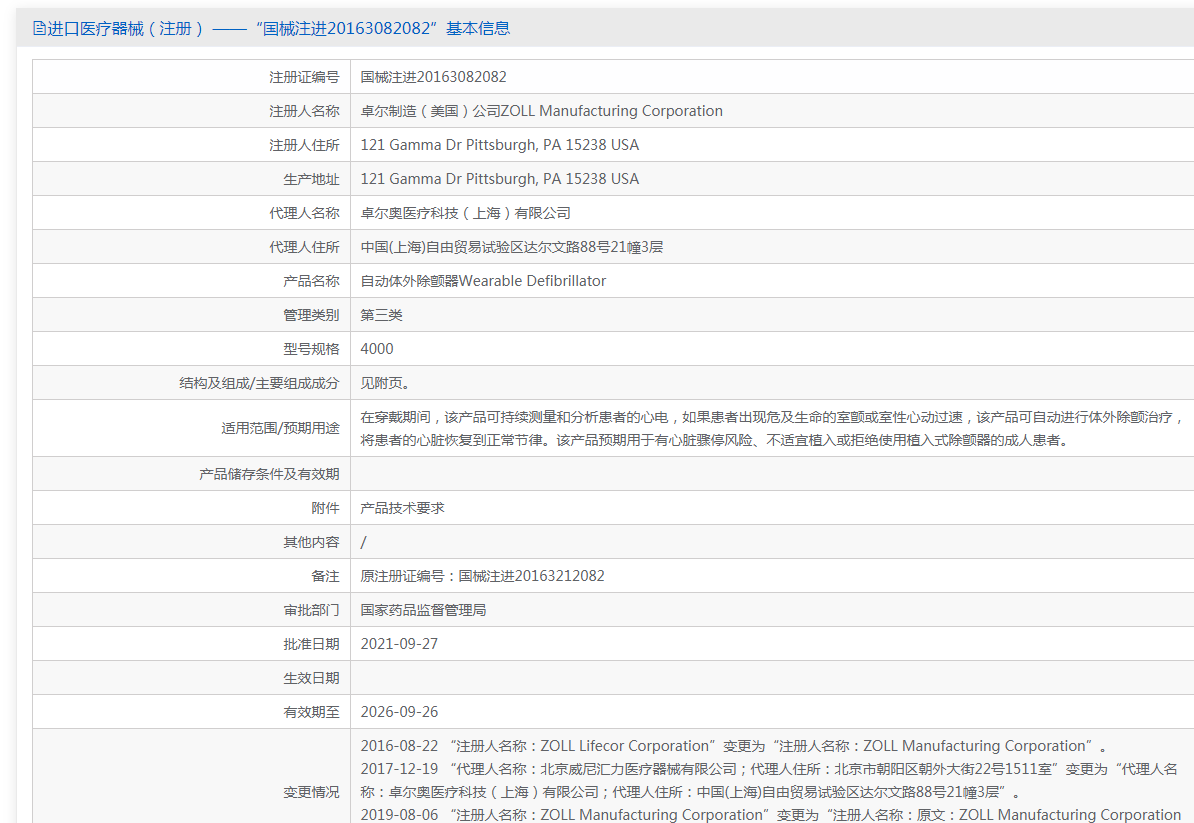Select the registration number 国械注进20163082082 in the table
Viewport: 1194px width, 823px height.
(x=433, y=77)
